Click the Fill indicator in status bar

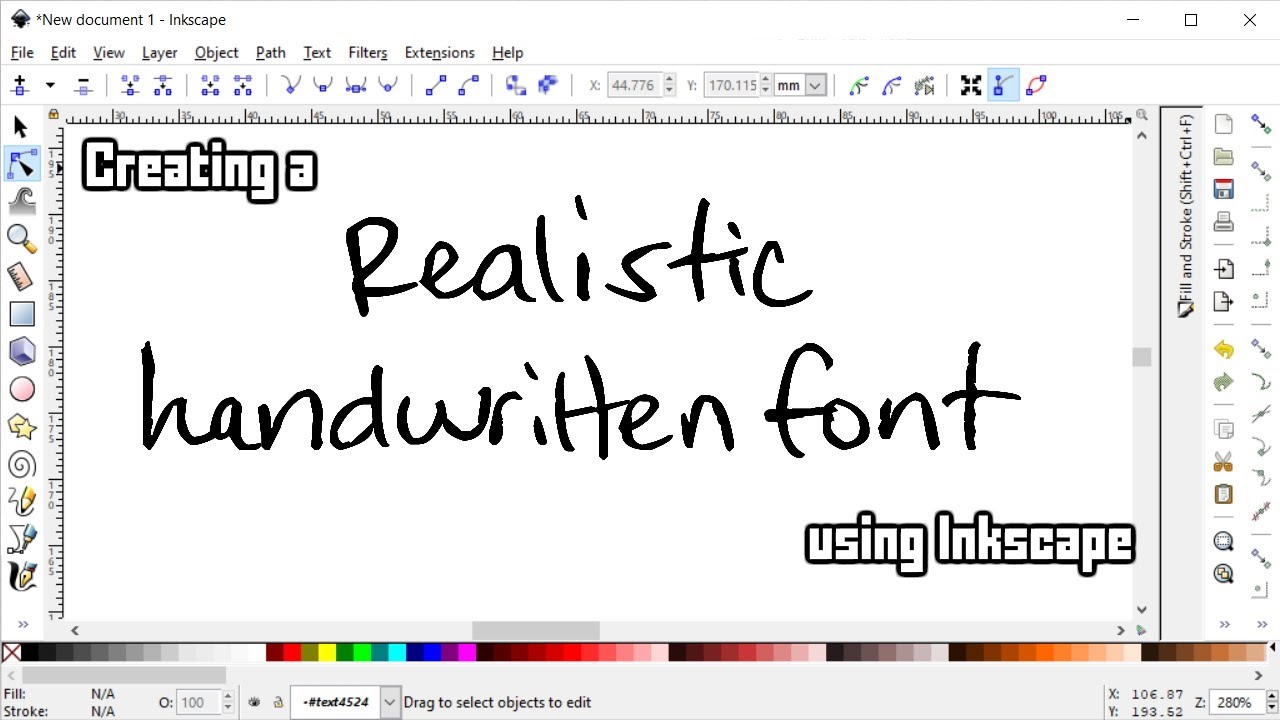coord(62,694)
